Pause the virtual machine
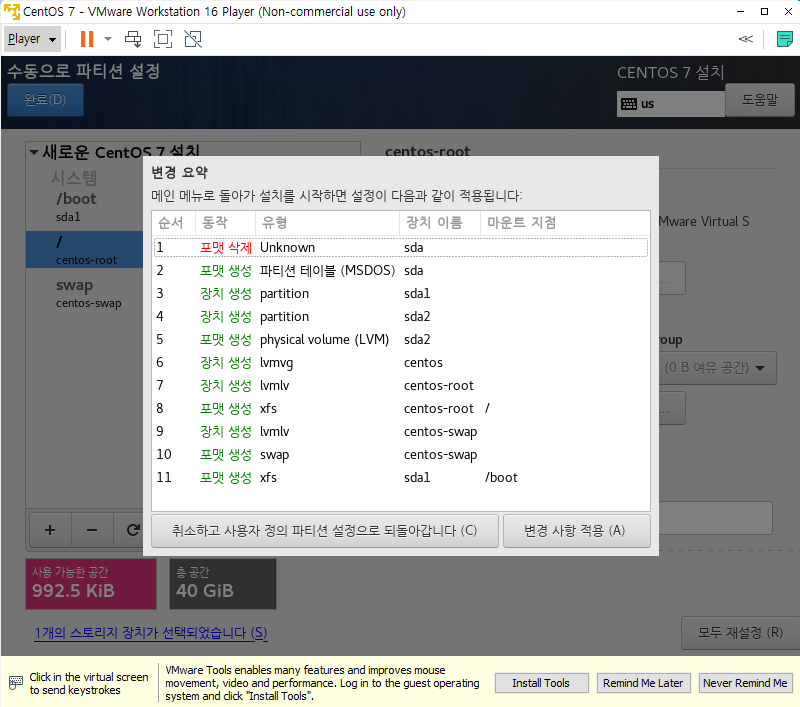 pos(87,39)
